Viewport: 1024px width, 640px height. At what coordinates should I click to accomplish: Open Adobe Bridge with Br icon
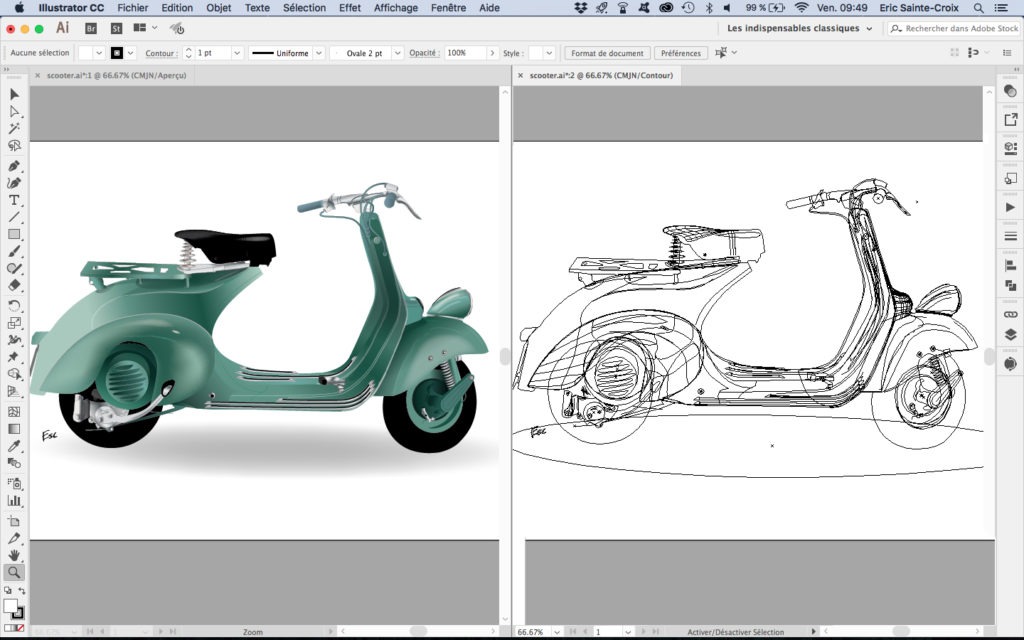tap(91, 29)
